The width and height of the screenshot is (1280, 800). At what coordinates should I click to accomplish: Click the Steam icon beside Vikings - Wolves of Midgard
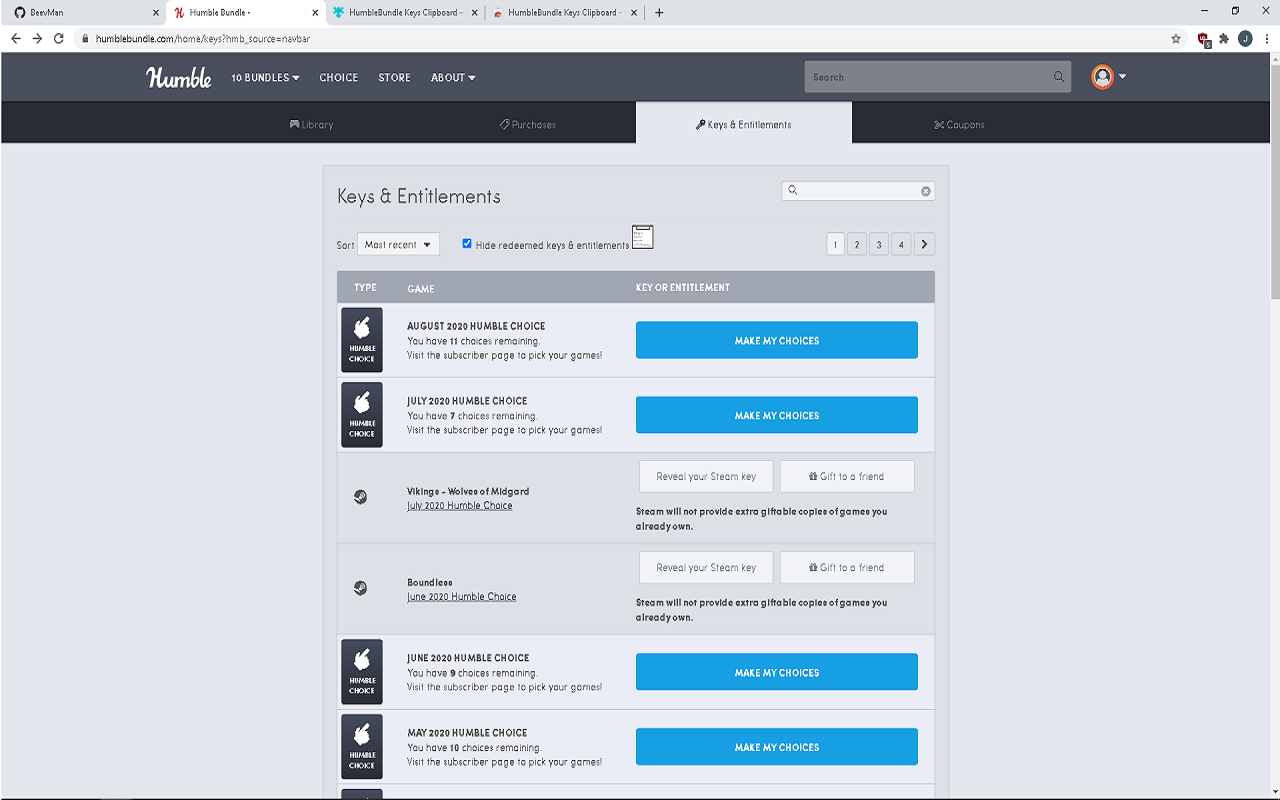click(361, 497)
